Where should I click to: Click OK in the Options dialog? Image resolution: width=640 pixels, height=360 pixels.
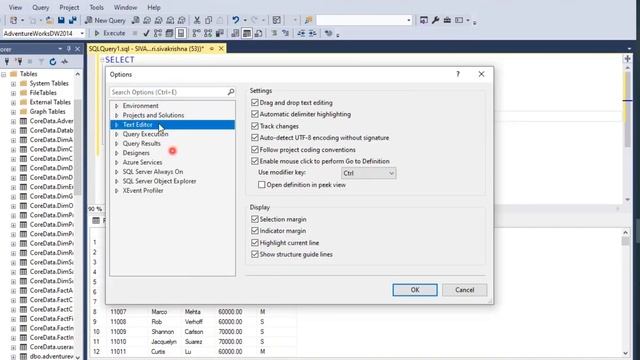point(415,290)
